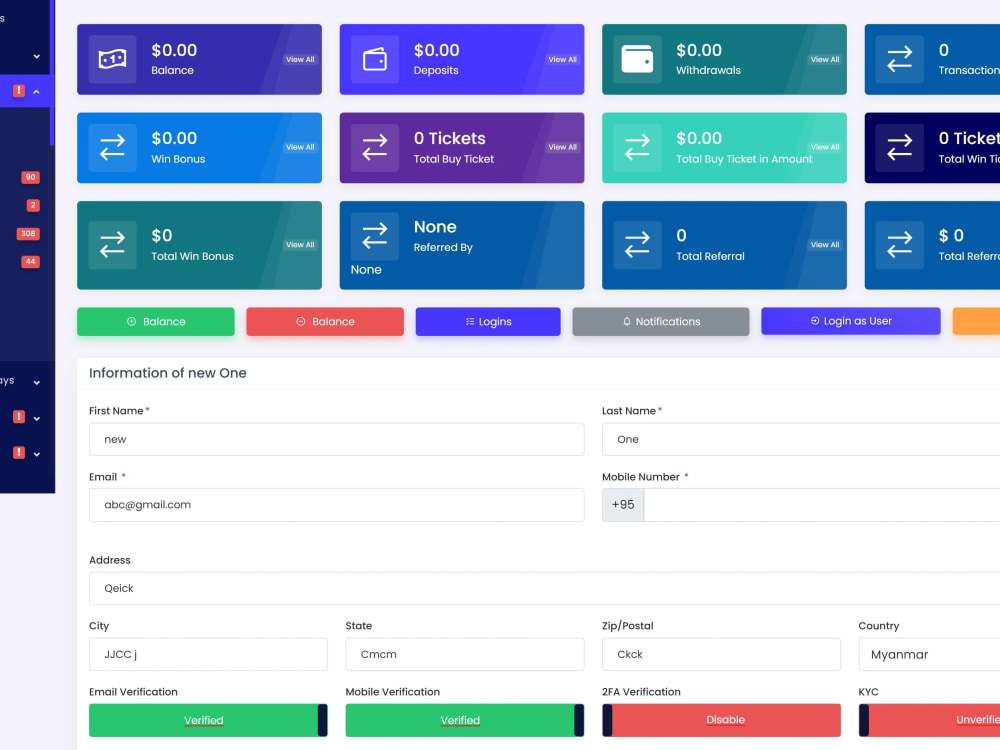This screenshot has height=750, width=1000.
Task: Click the alert icon in highlighted sidebar item
Action: tap(19, 91)
